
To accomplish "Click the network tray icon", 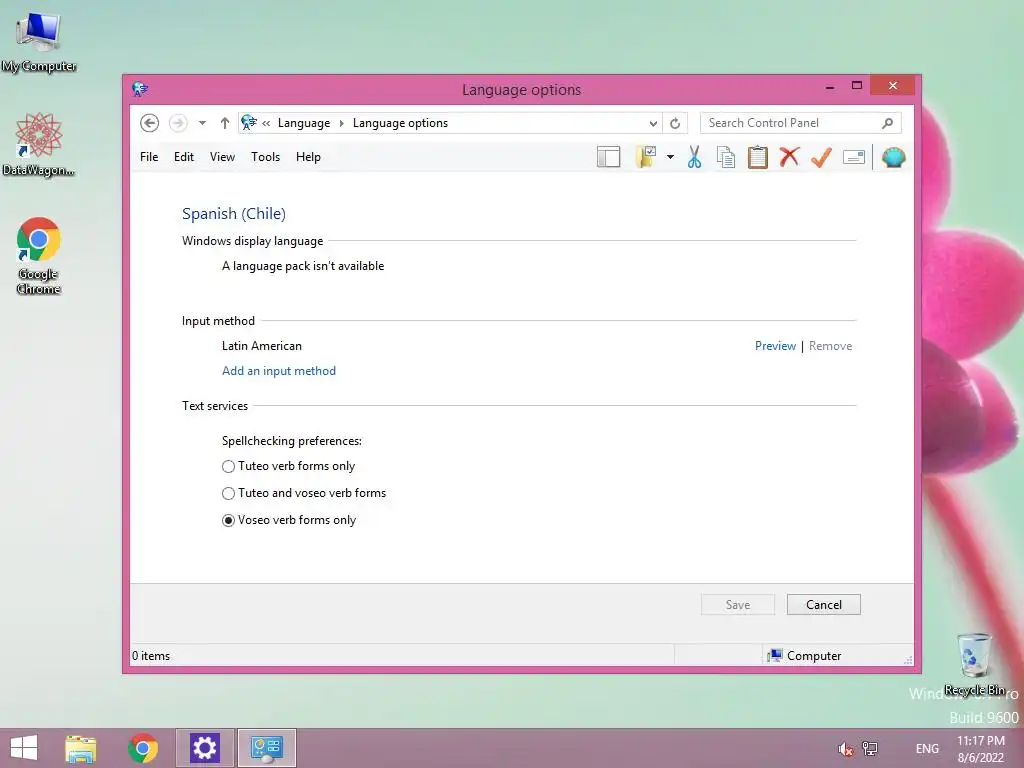I will coord(870,748).
